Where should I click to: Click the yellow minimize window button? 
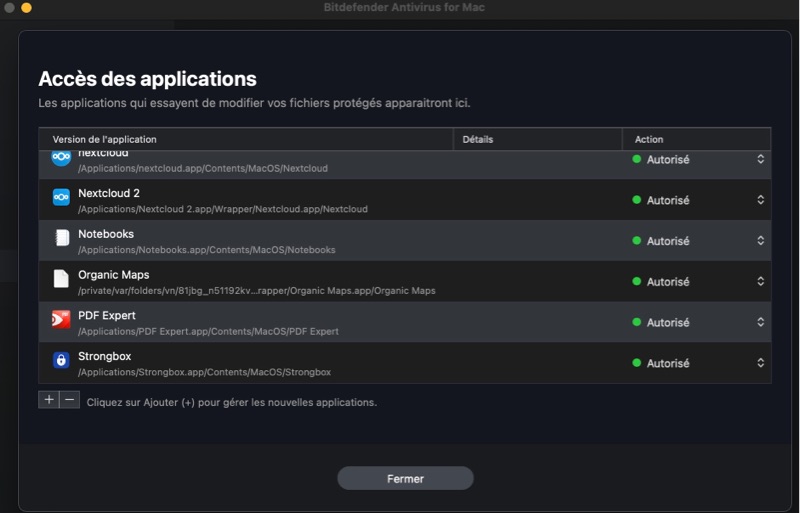26,8
